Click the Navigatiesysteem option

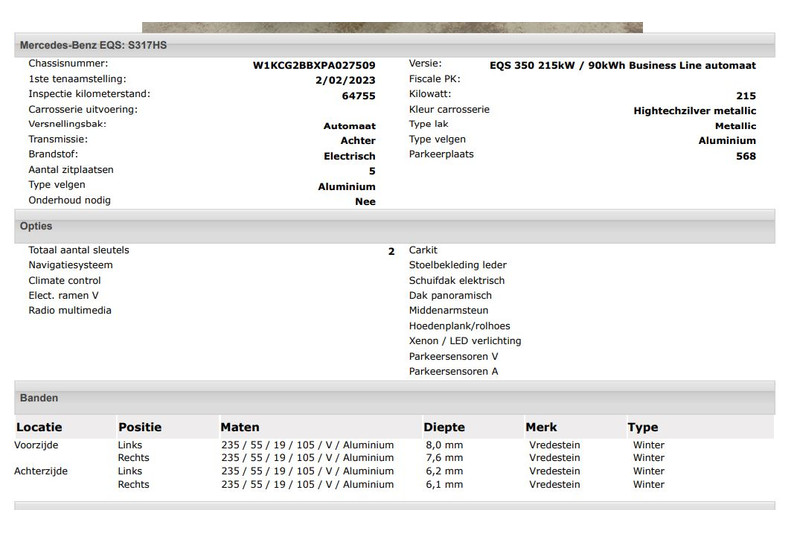click(x=71, y=265)
